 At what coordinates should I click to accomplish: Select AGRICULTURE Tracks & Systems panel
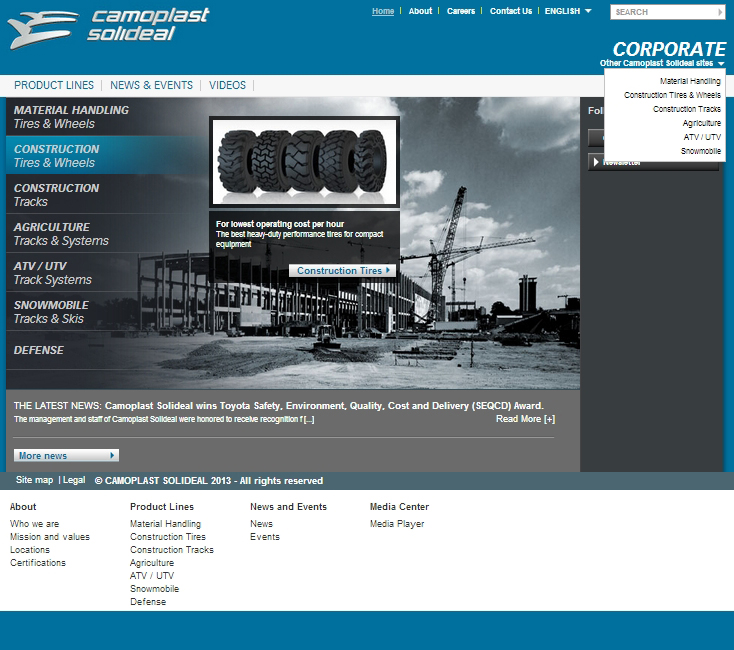point(107,234)
